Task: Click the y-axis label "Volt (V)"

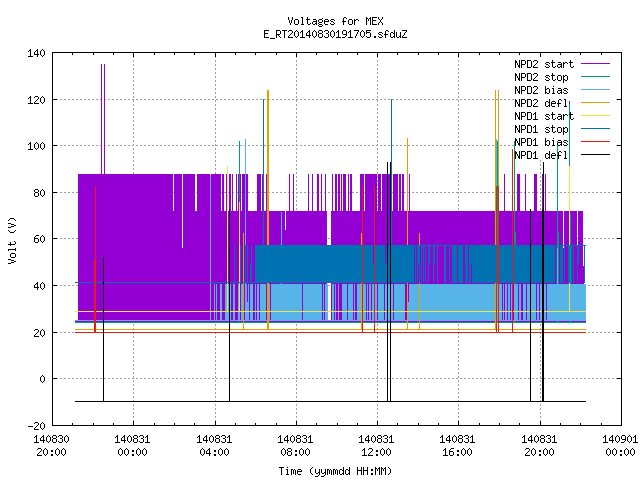Action: 12,240
